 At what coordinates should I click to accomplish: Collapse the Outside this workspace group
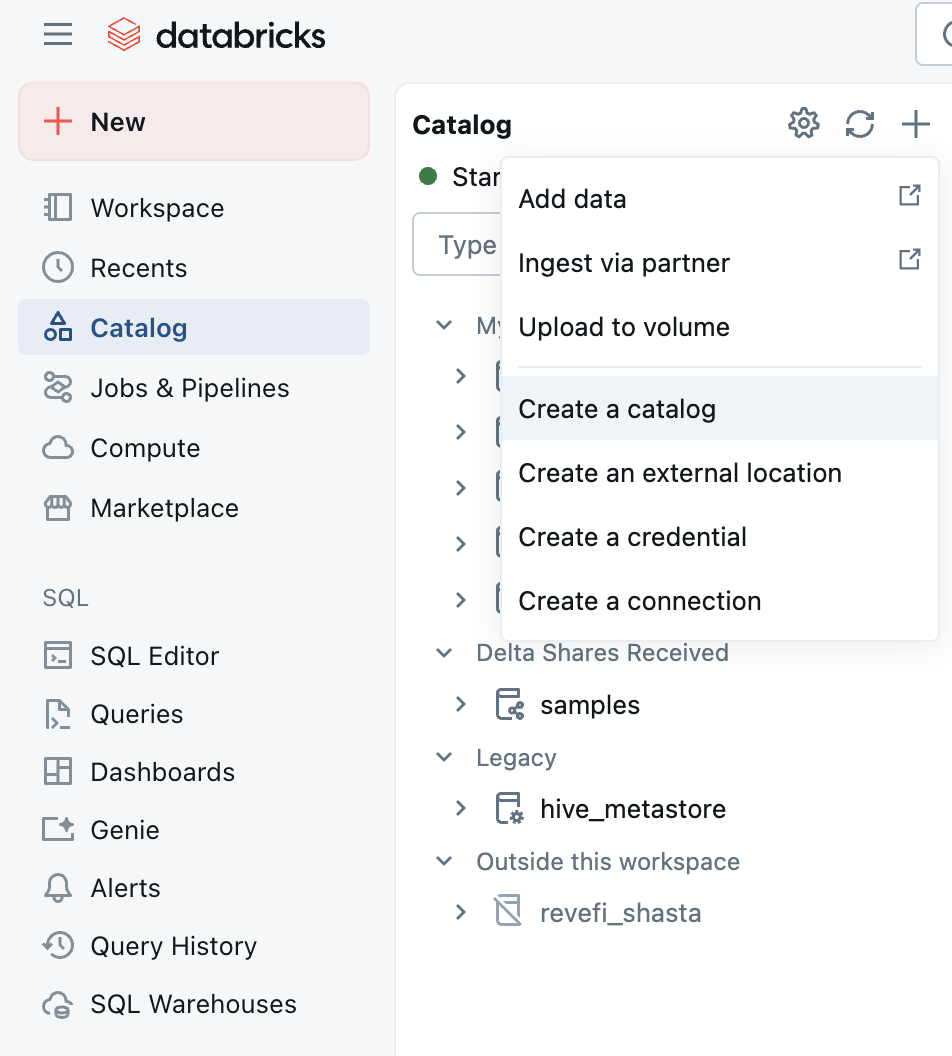(x=444, y=862)
